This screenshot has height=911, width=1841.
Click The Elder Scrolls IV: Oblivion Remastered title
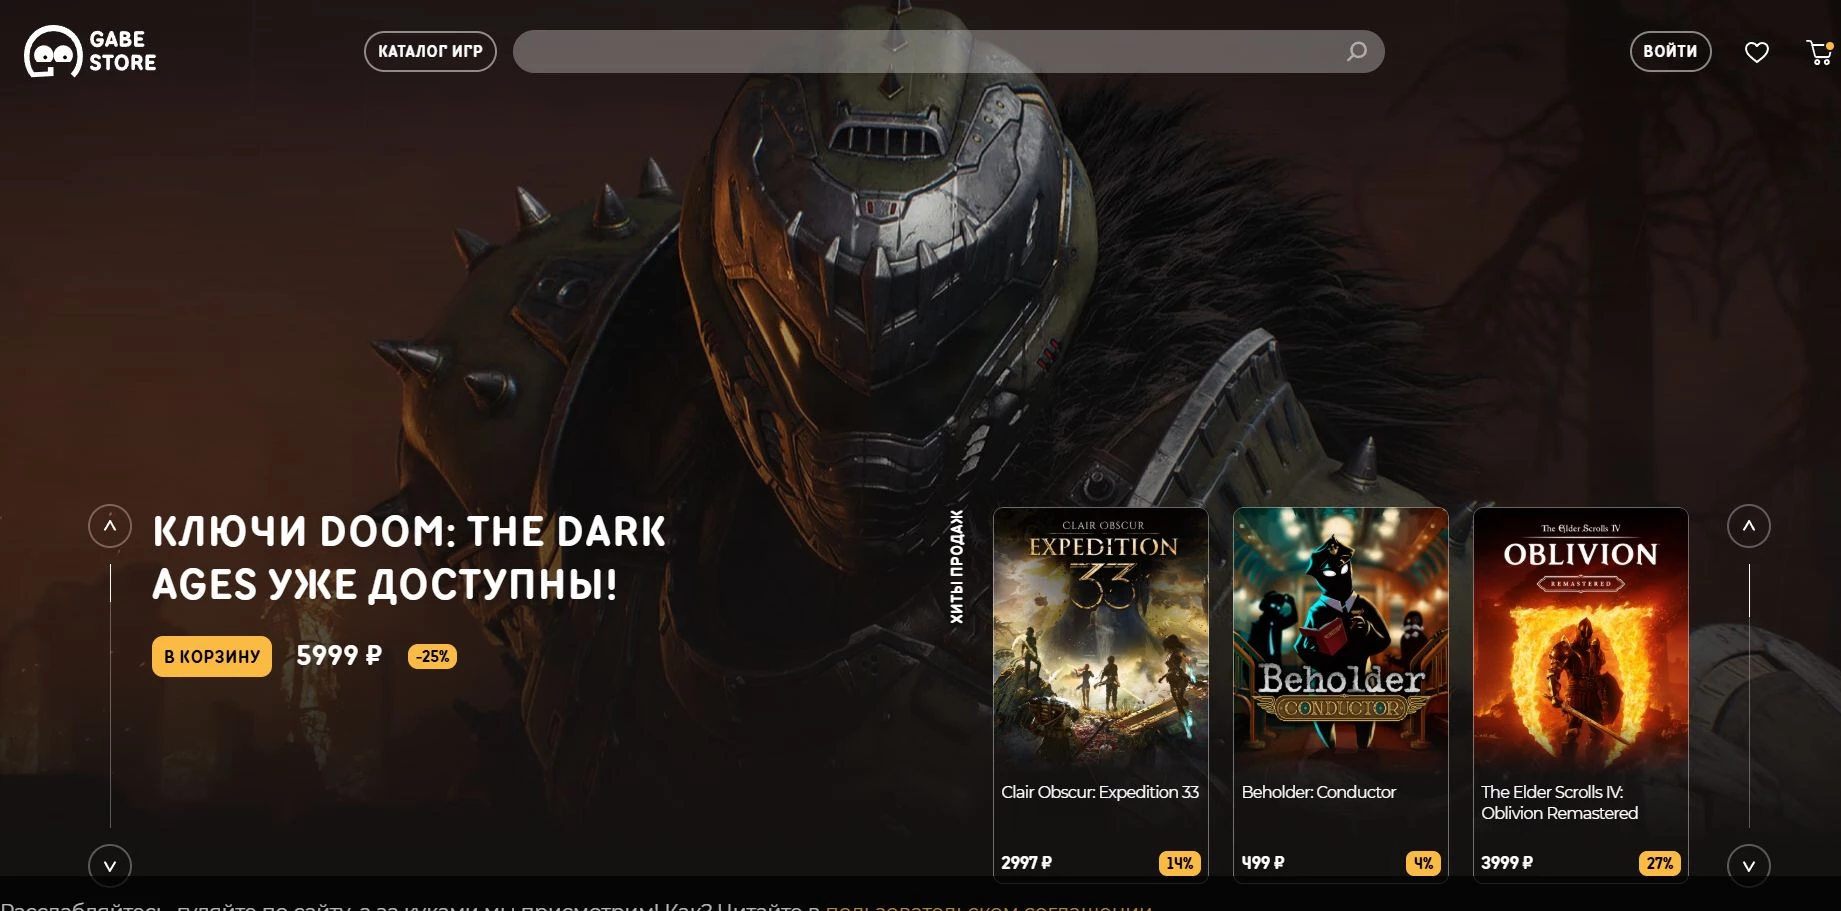(1559, 802)
